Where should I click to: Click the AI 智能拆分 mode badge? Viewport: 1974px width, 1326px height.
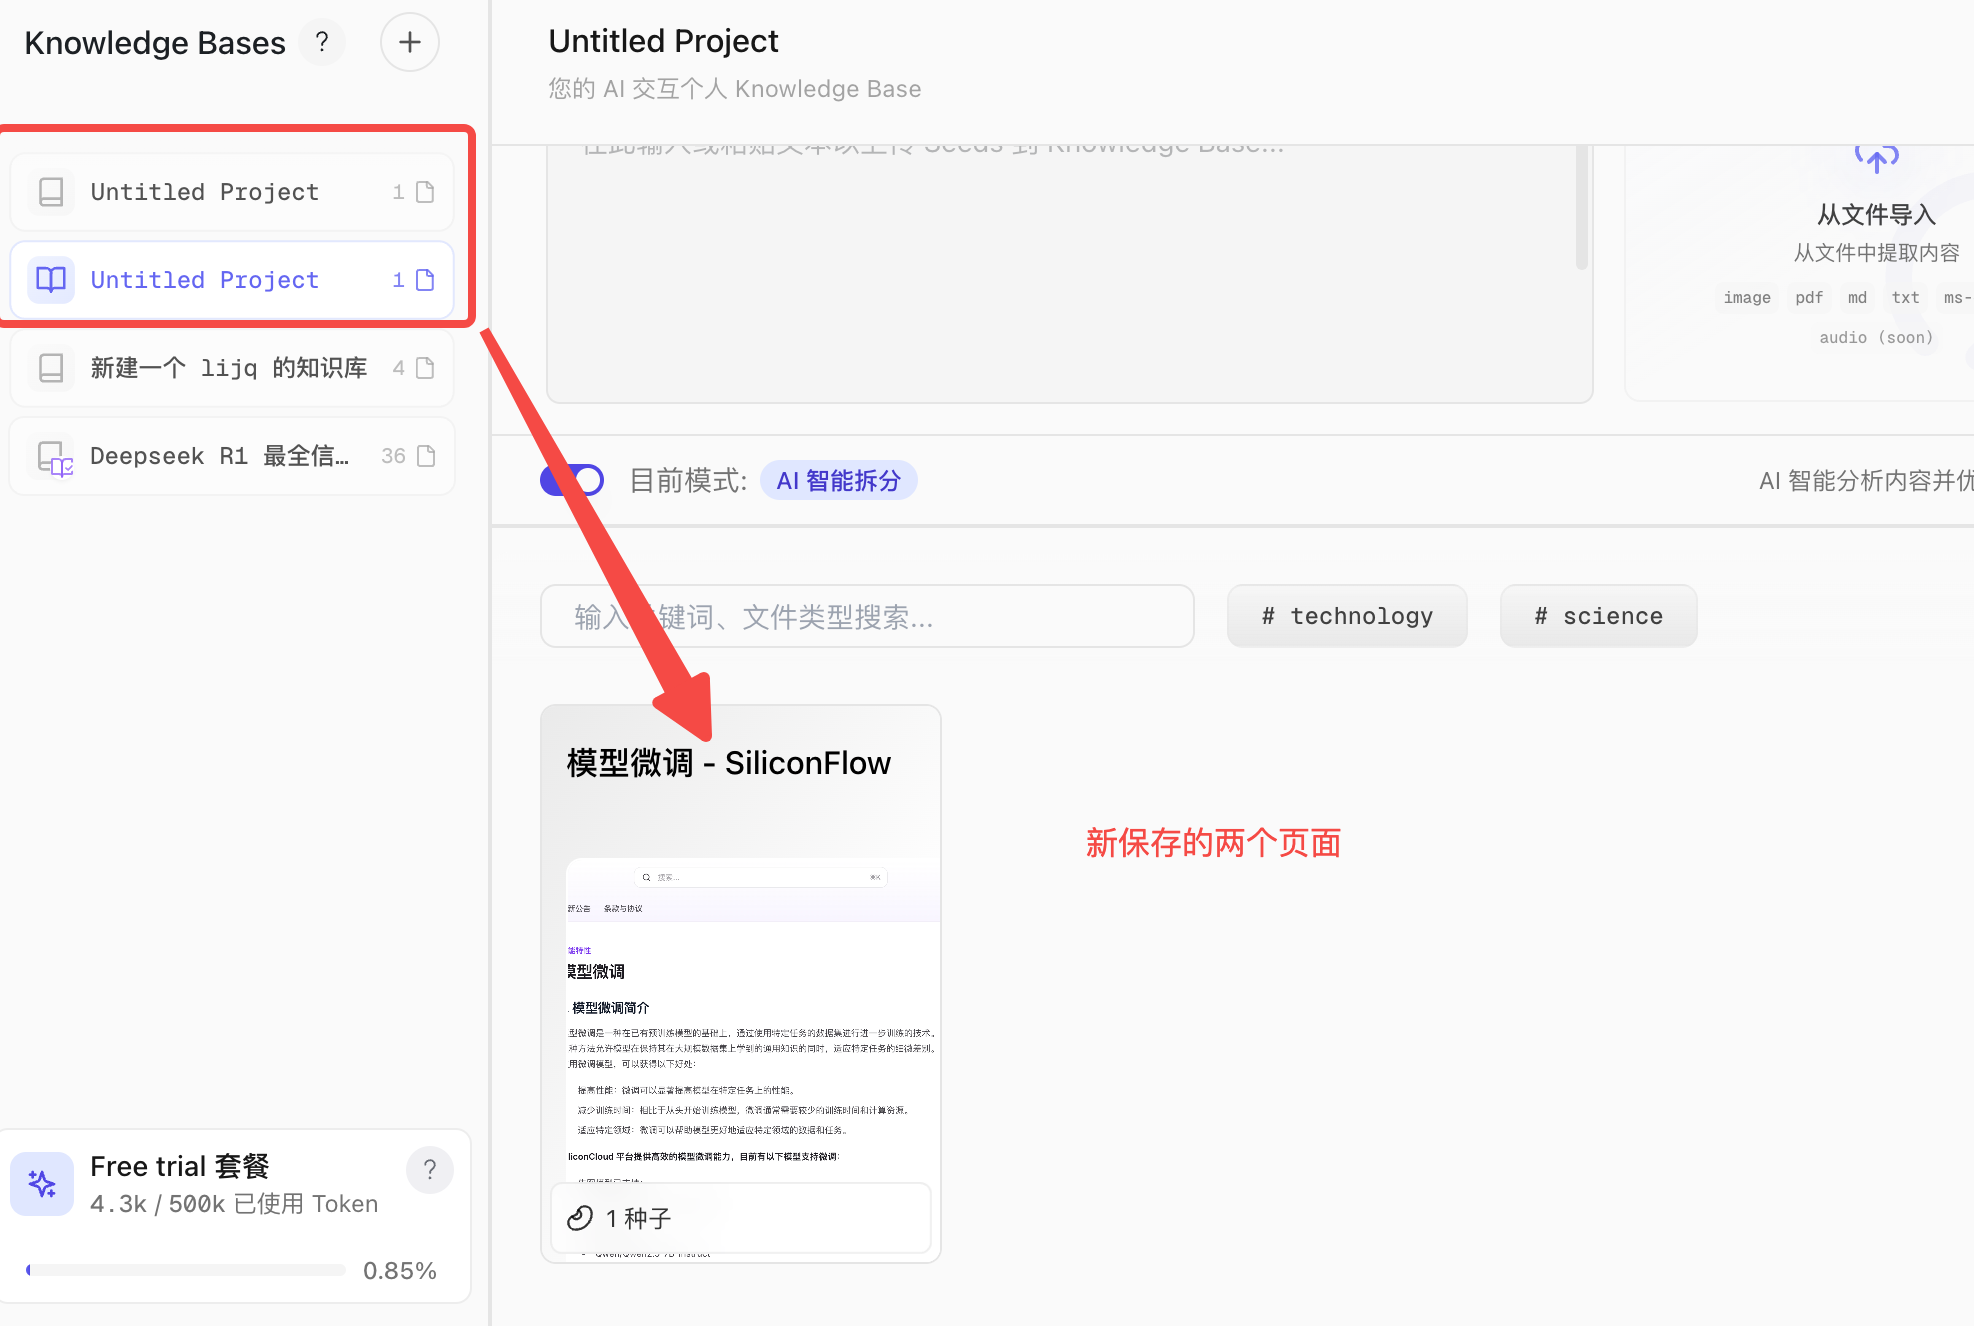click(838, 480)
